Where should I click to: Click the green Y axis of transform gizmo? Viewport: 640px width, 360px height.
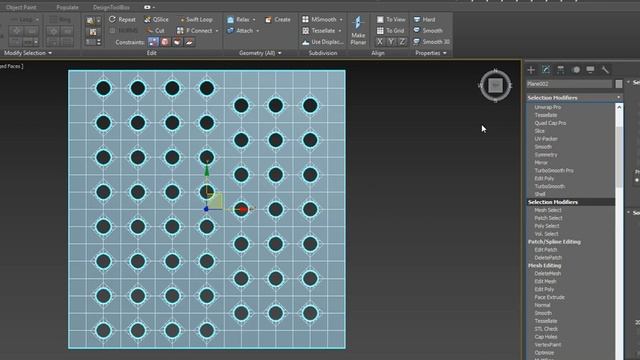207,171
